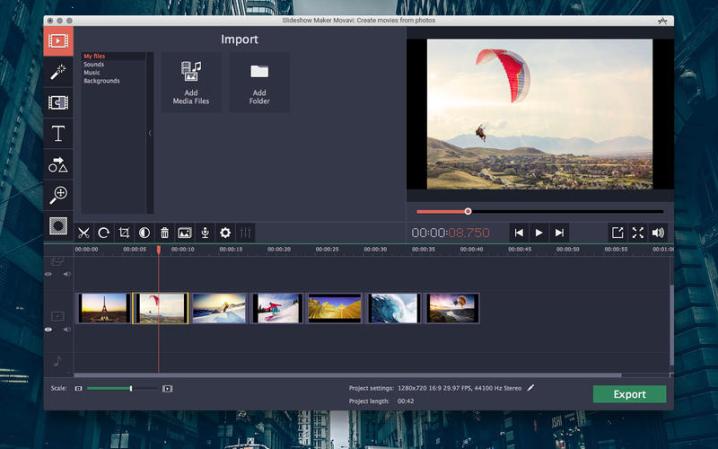Toggle visibility eye on upper track
The height and width of the screenshot is (449, 718).
click(x=49, y=274)
